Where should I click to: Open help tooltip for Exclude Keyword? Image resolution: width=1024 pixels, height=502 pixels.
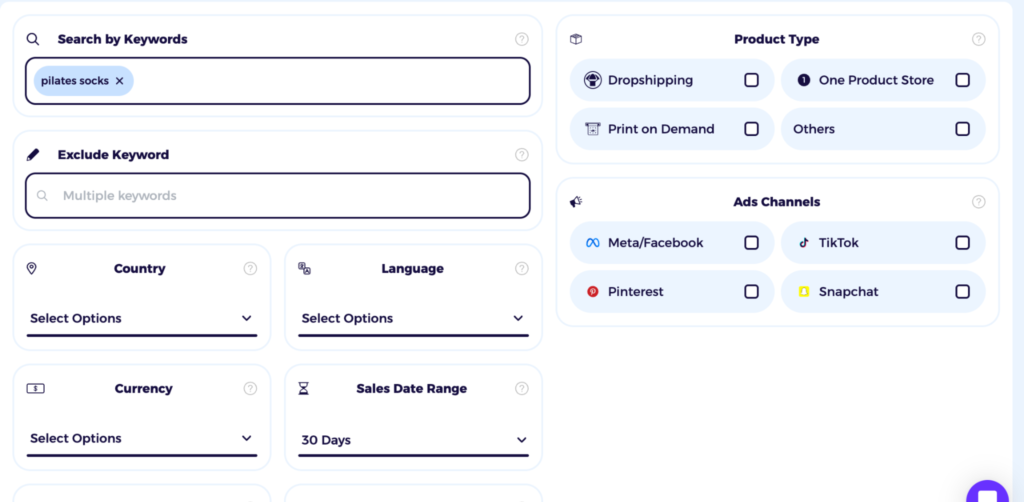(521, 155)
